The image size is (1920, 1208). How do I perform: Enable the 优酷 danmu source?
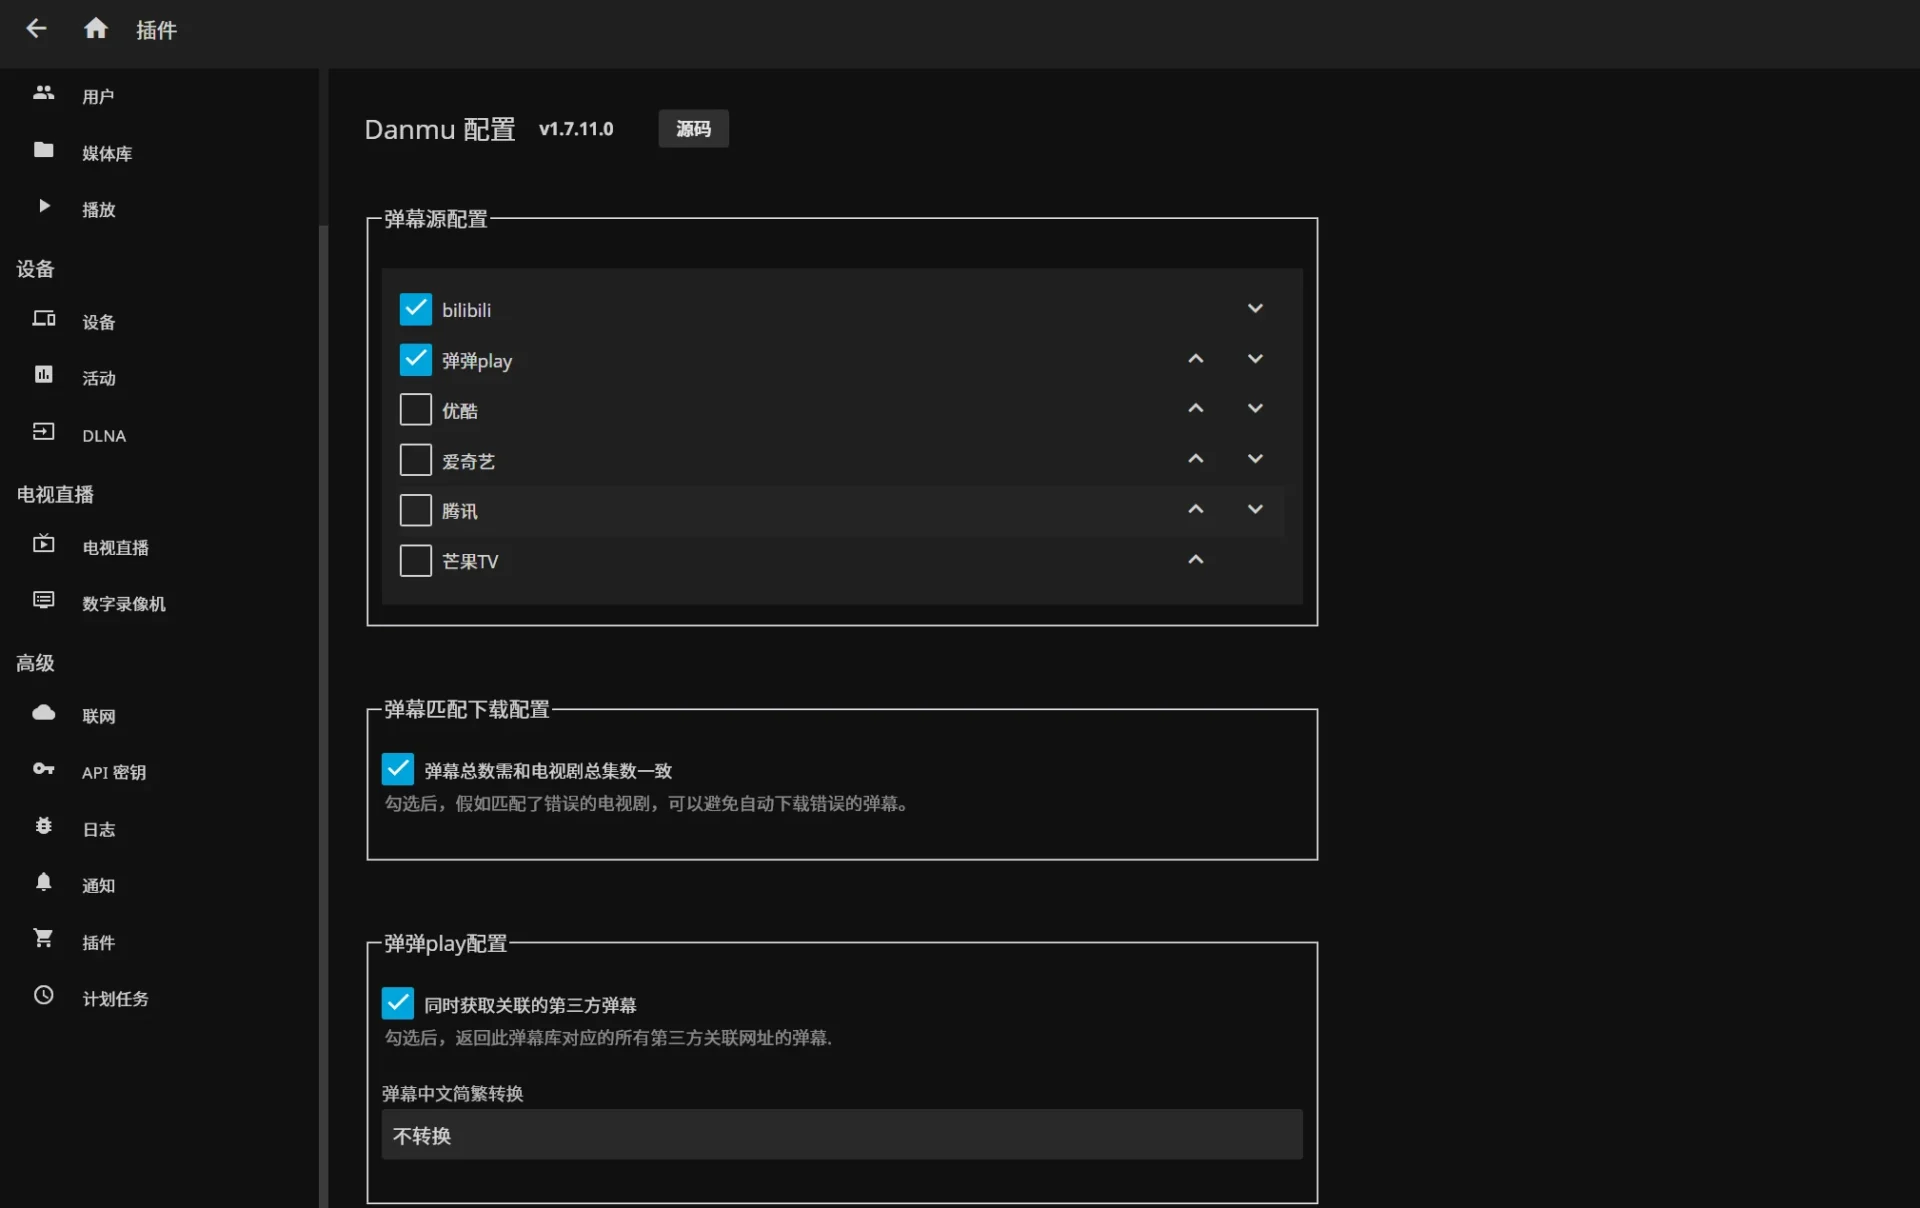pyautogui.click(x=415, y=410)
